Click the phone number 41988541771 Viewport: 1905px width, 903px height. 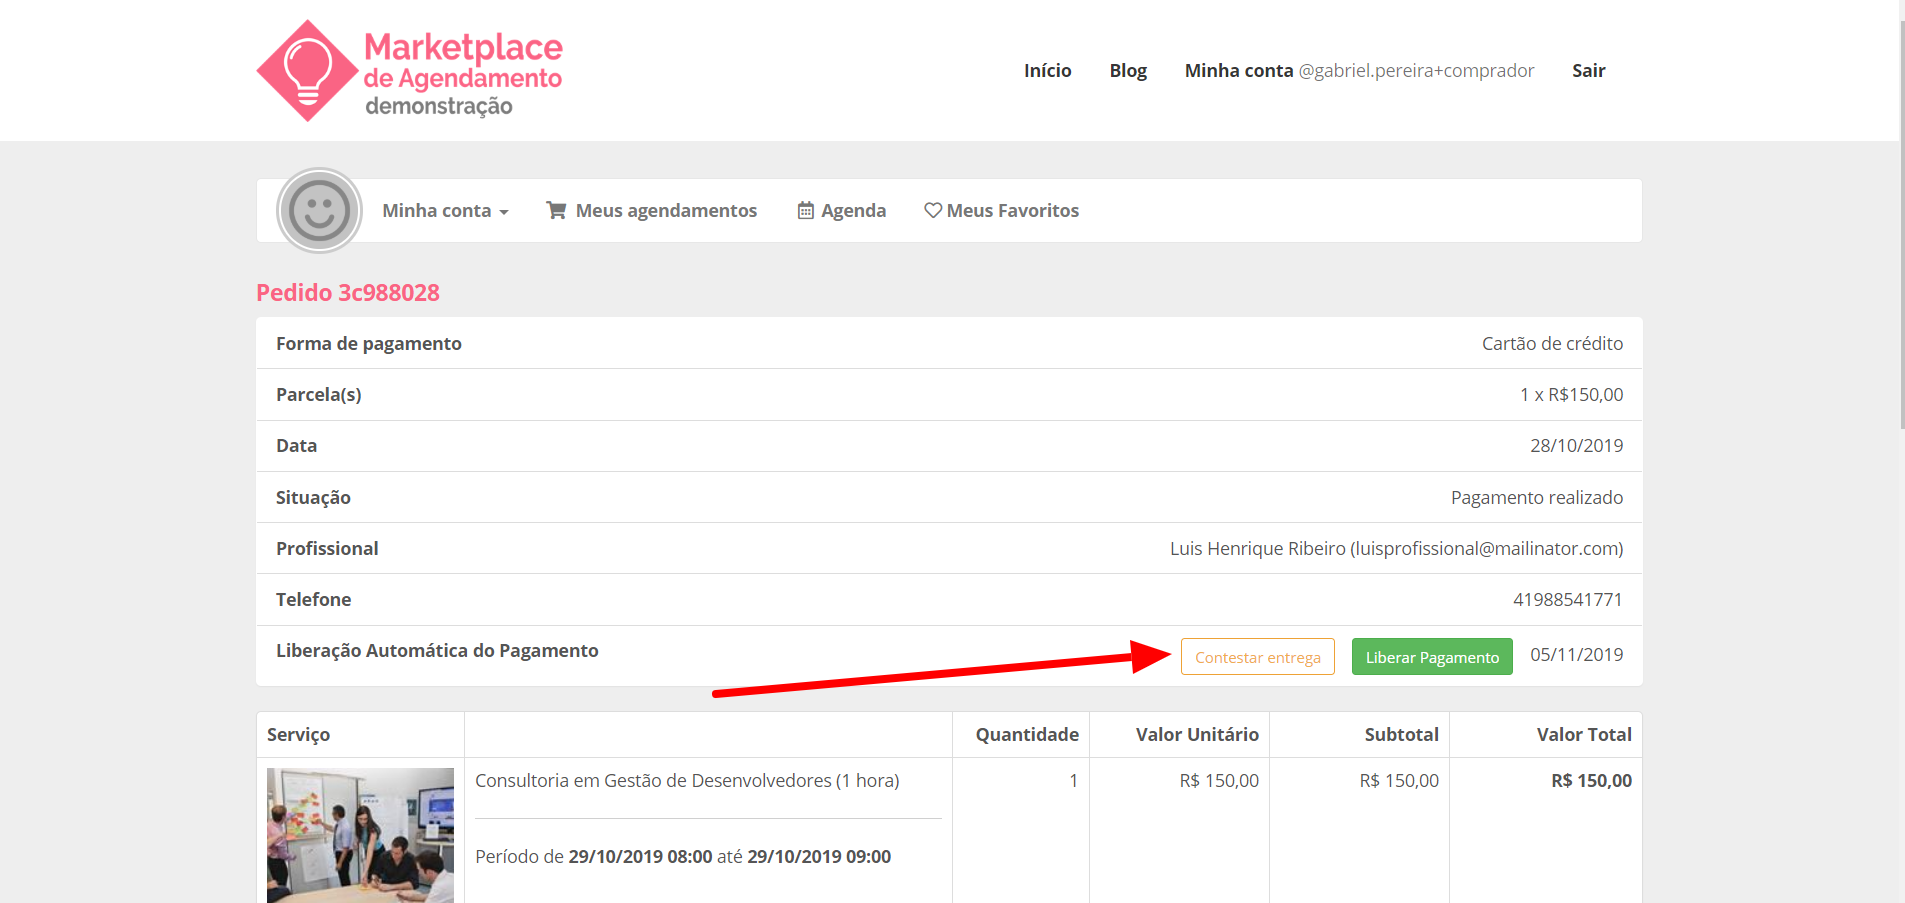pyautogui.click(x=1568, y=599)
